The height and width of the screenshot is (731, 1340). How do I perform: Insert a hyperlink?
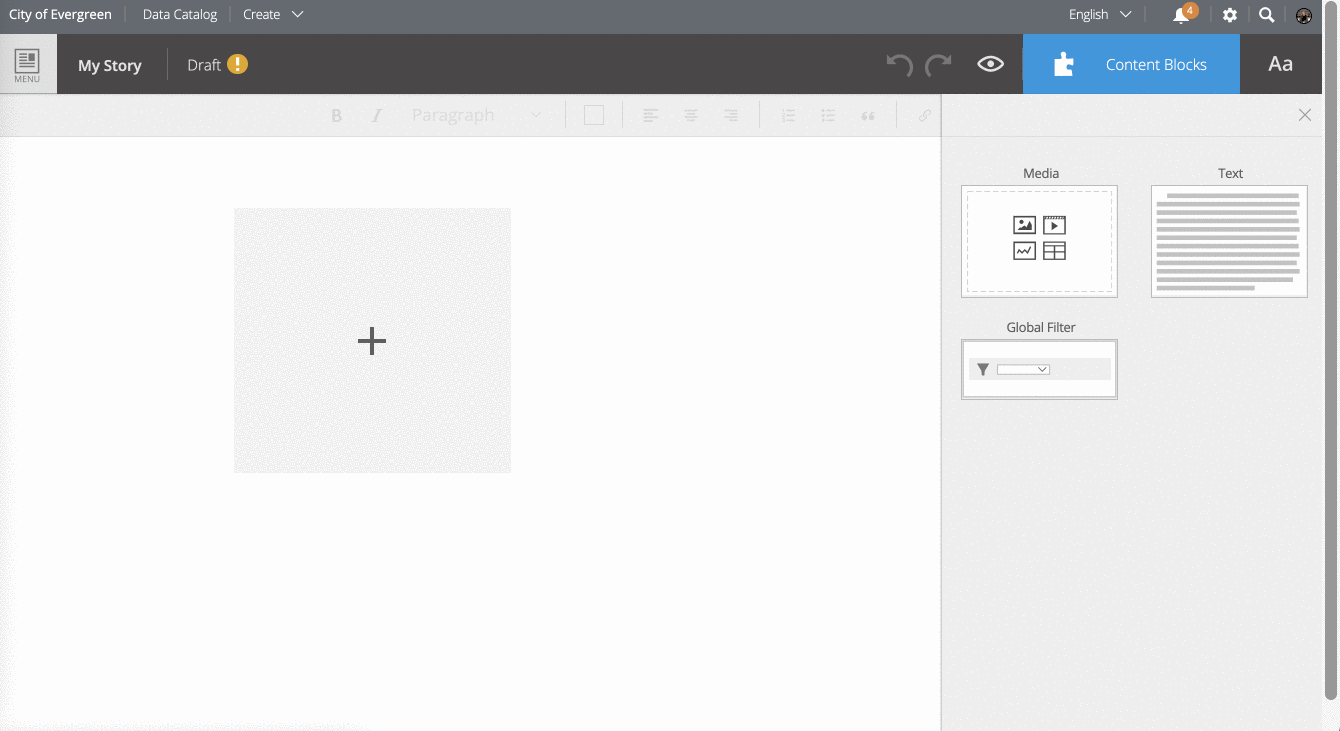pos(925,116)
